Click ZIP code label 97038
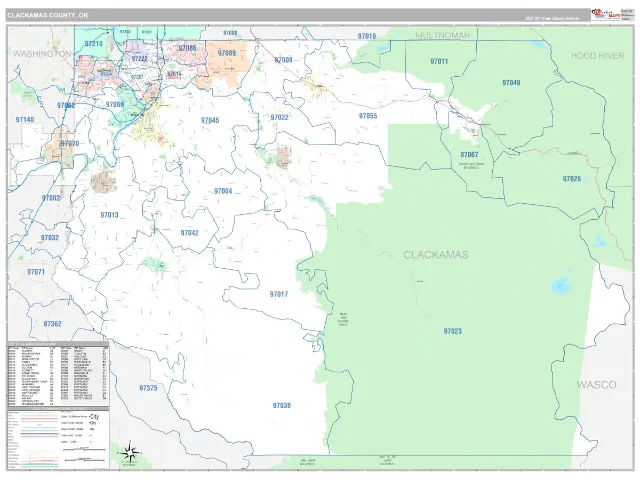640x480 pixels. pos(282,406)
